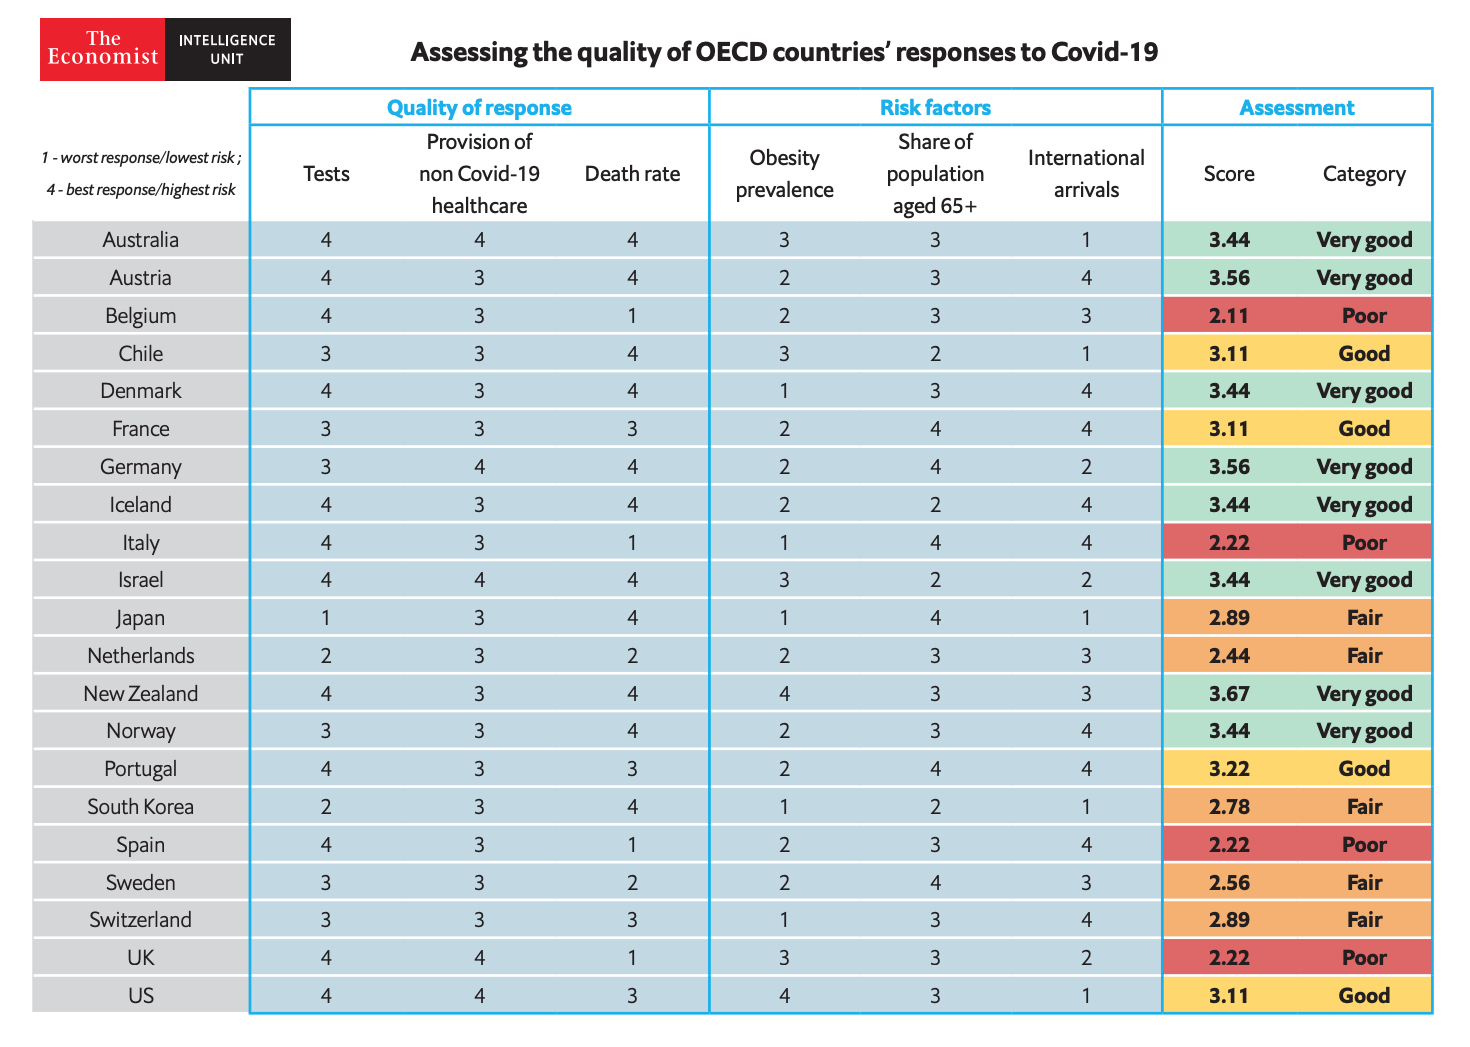Select the Risk factors header

(935, 108)
